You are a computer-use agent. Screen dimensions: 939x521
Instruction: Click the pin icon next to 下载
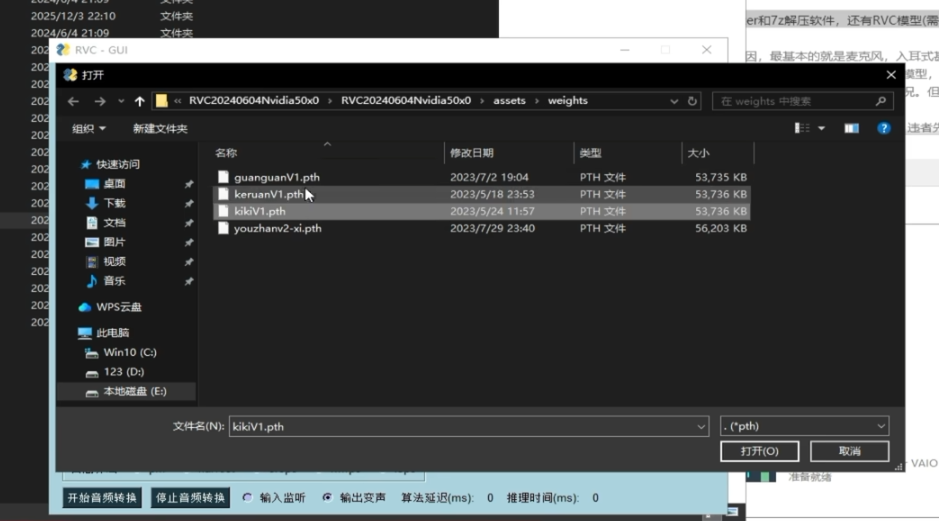pyautogui.click(x=189, y=204)
